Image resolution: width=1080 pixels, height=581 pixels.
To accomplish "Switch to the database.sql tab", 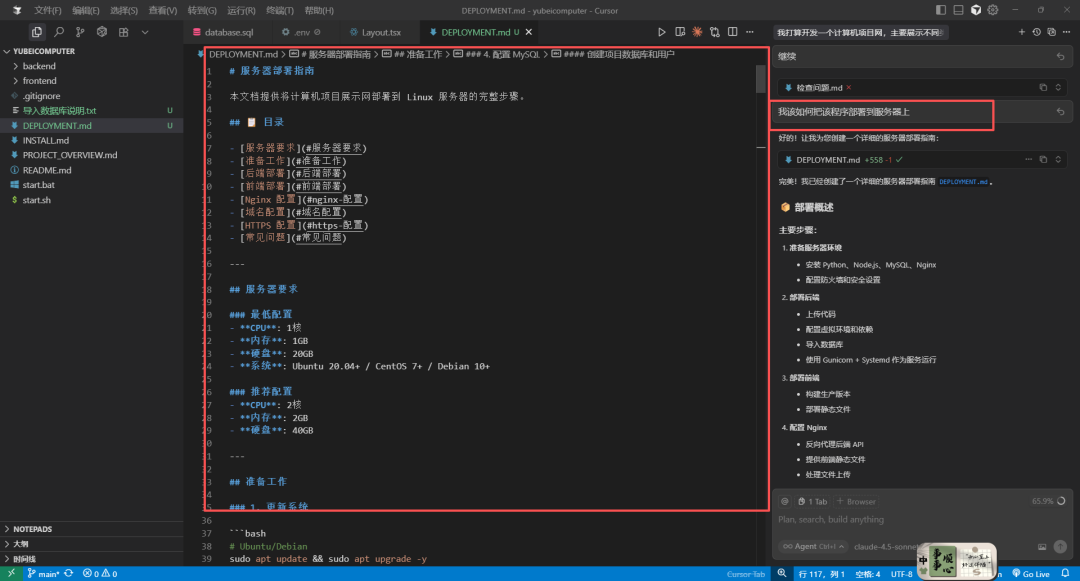I will coord(229,32).
